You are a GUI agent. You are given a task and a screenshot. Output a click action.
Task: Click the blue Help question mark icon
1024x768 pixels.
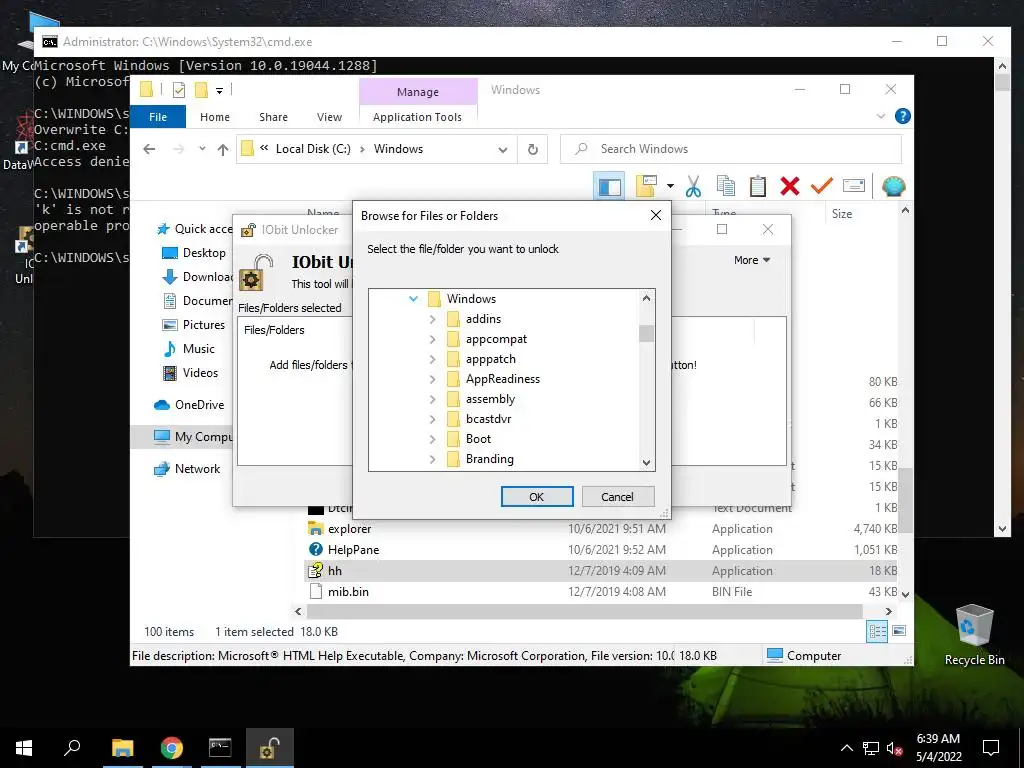point(903,116)
